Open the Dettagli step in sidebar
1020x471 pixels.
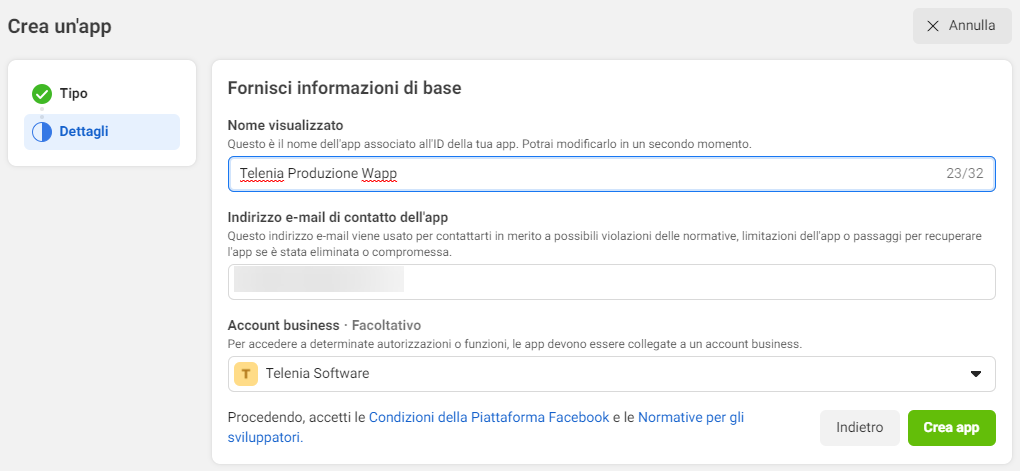[102, 132]
